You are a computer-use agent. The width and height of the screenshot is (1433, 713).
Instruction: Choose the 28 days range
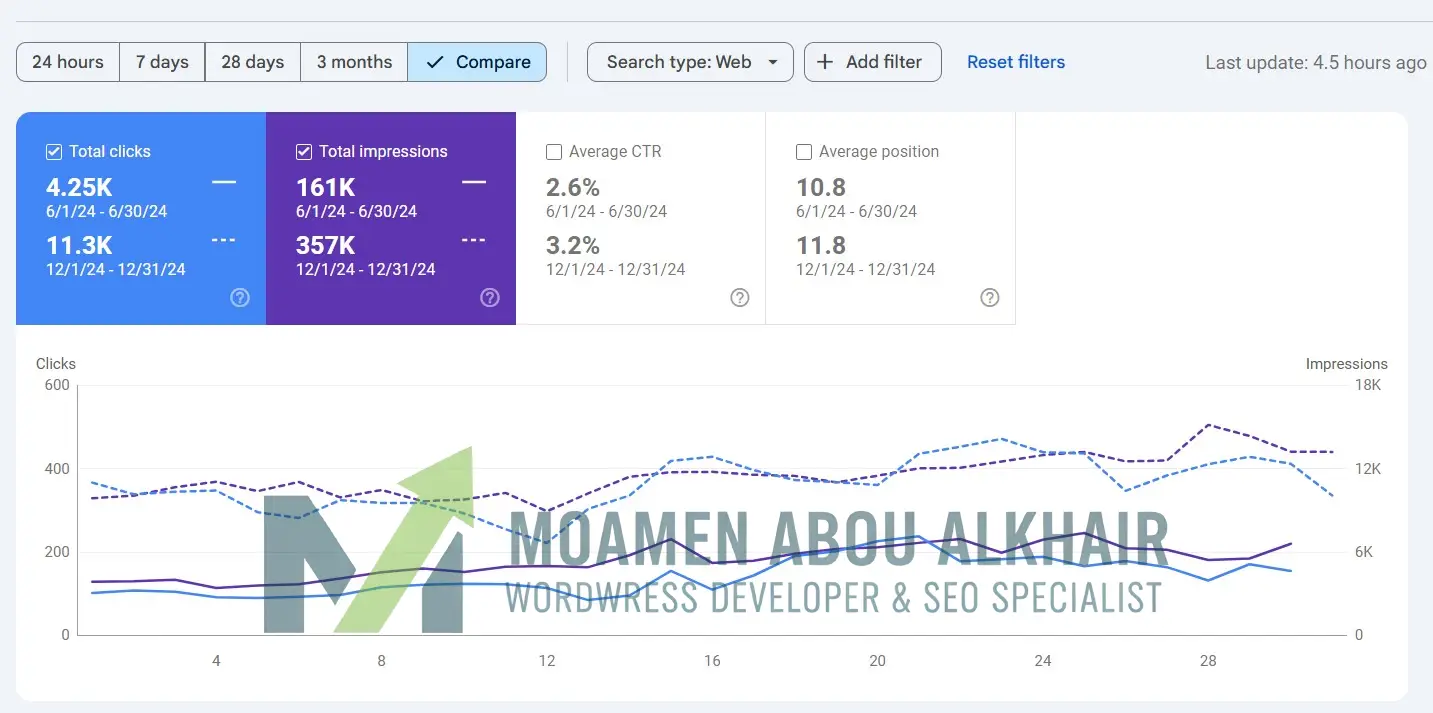pyautogui.click(x=252, y=62)
